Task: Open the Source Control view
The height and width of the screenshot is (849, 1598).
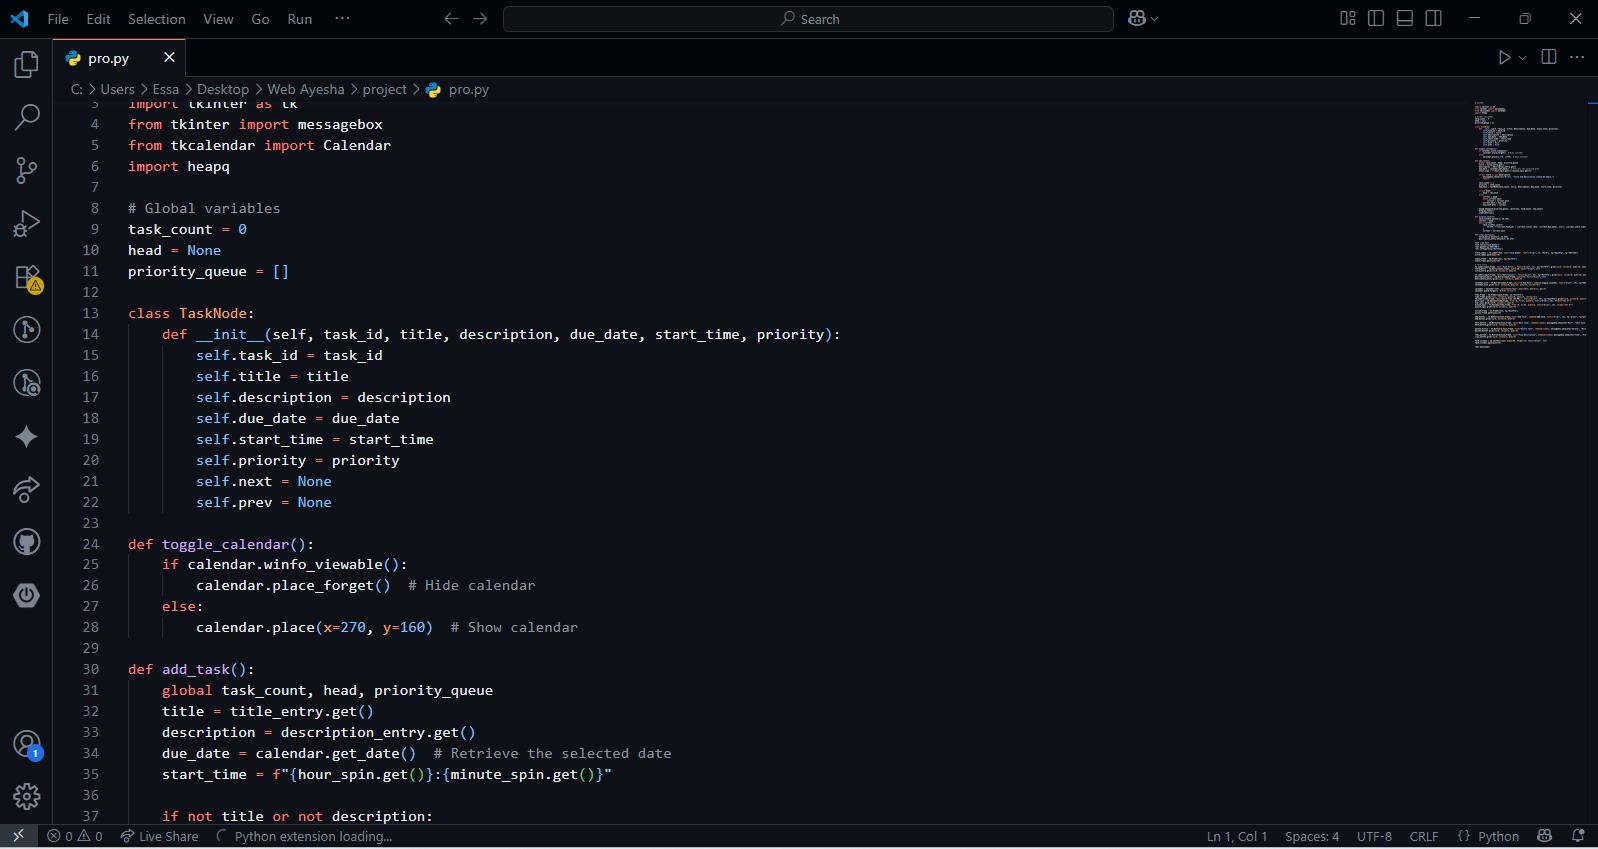Action: [x=27, y=170]
